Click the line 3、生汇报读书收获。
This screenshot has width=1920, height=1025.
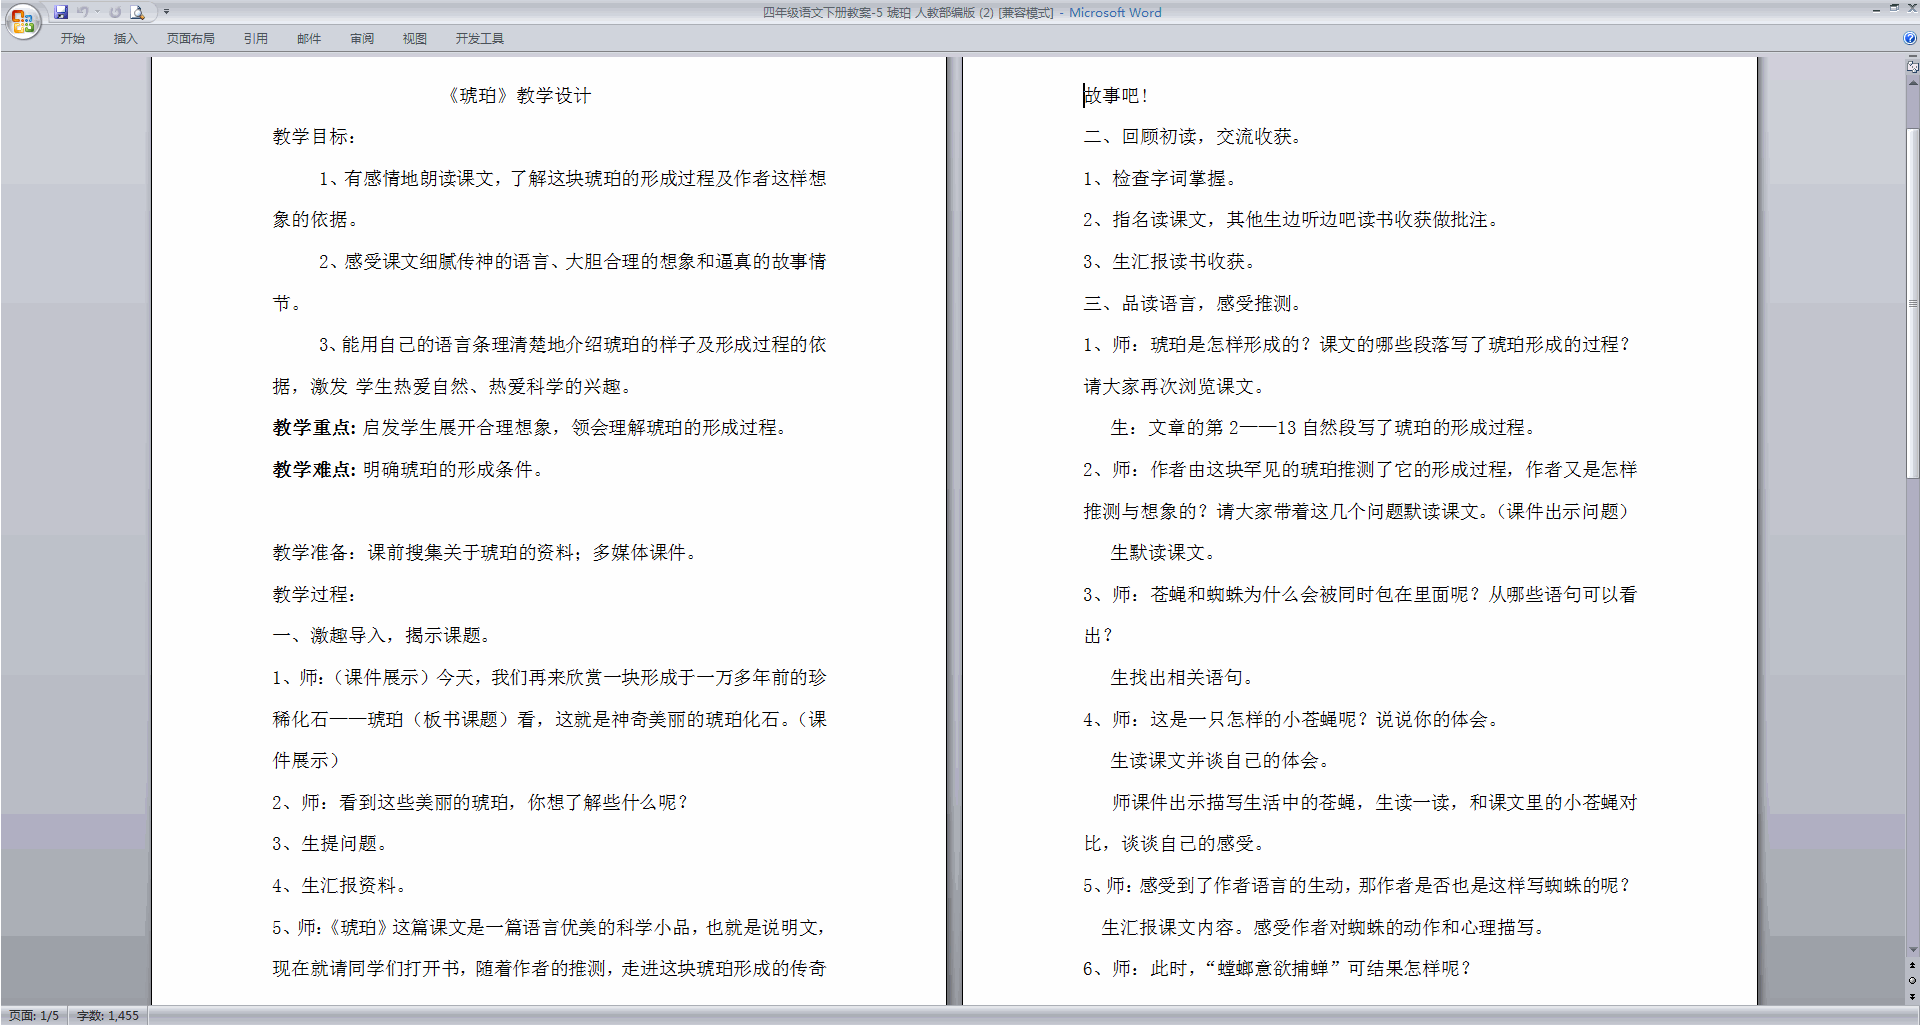(1170, 262)
